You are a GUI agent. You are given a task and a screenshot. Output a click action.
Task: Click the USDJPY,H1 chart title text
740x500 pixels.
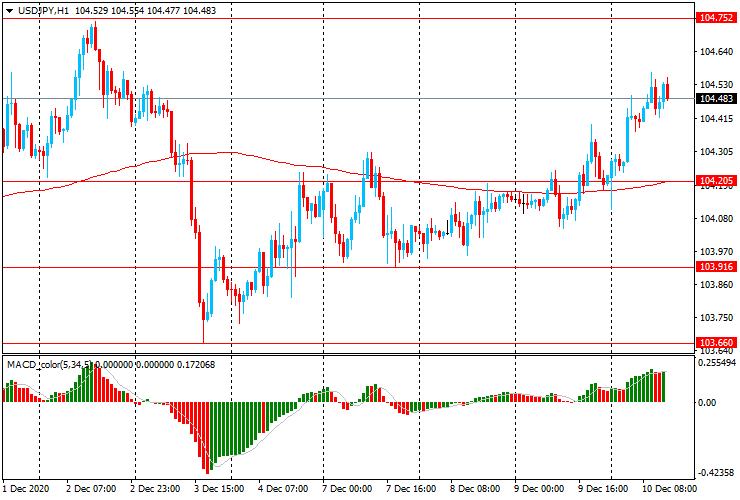44,9
